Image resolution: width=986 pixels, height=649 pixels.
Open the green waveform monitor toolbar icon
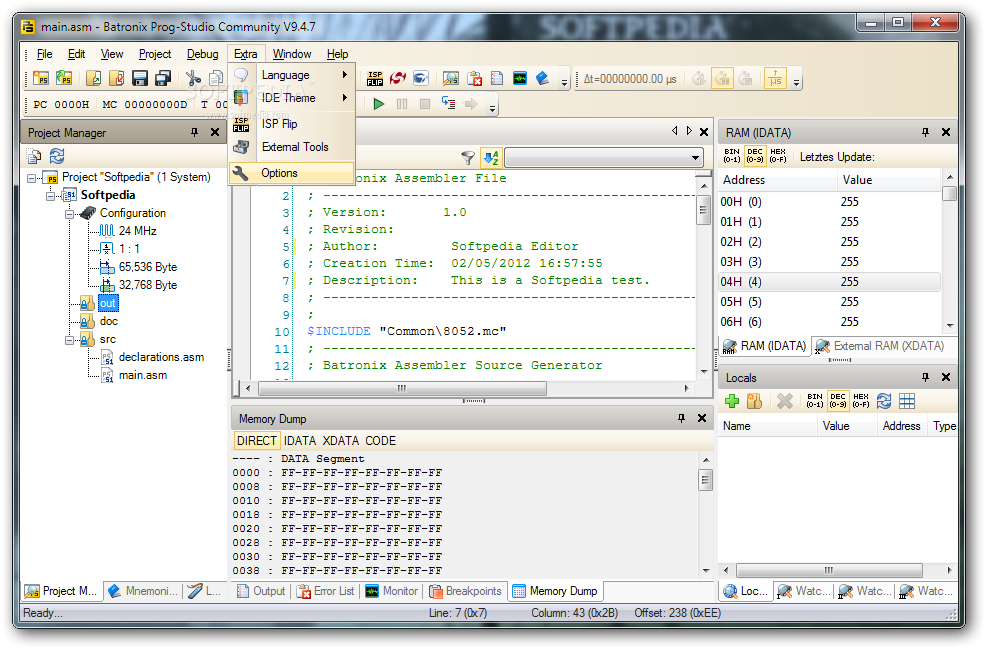(519, 79)
